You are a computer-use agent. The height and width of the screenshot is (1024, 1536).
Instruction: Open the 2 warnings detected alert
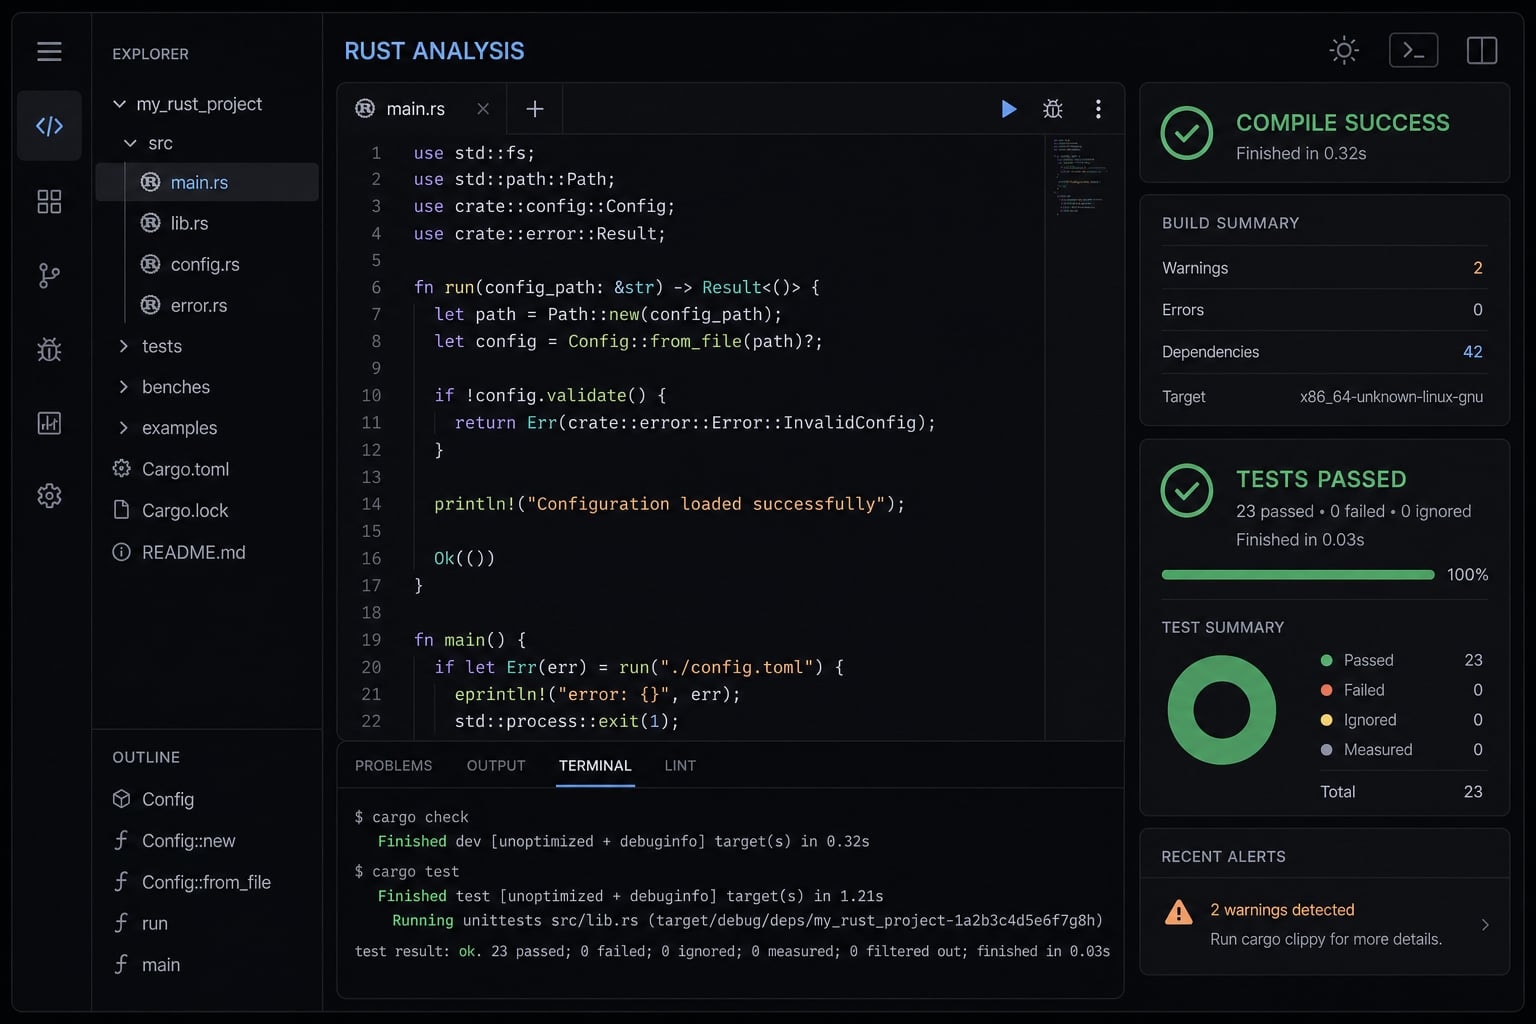(1325, 925)
